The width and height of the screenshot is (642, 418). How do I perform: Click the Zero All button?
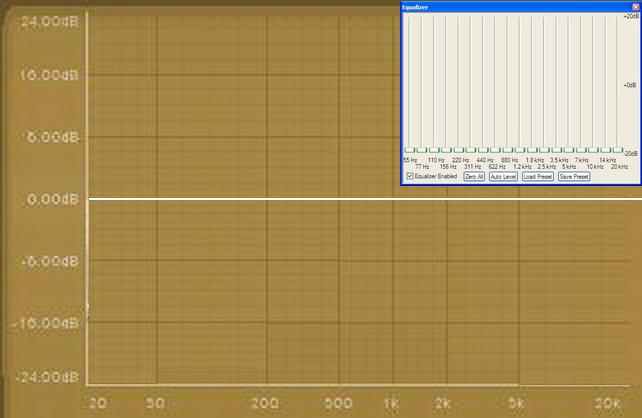coord(474,176)
